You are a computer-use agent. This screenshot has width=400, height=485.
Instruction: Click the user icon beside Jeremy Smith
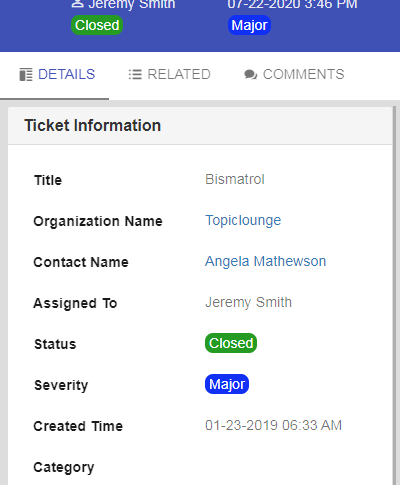point(77,4)
